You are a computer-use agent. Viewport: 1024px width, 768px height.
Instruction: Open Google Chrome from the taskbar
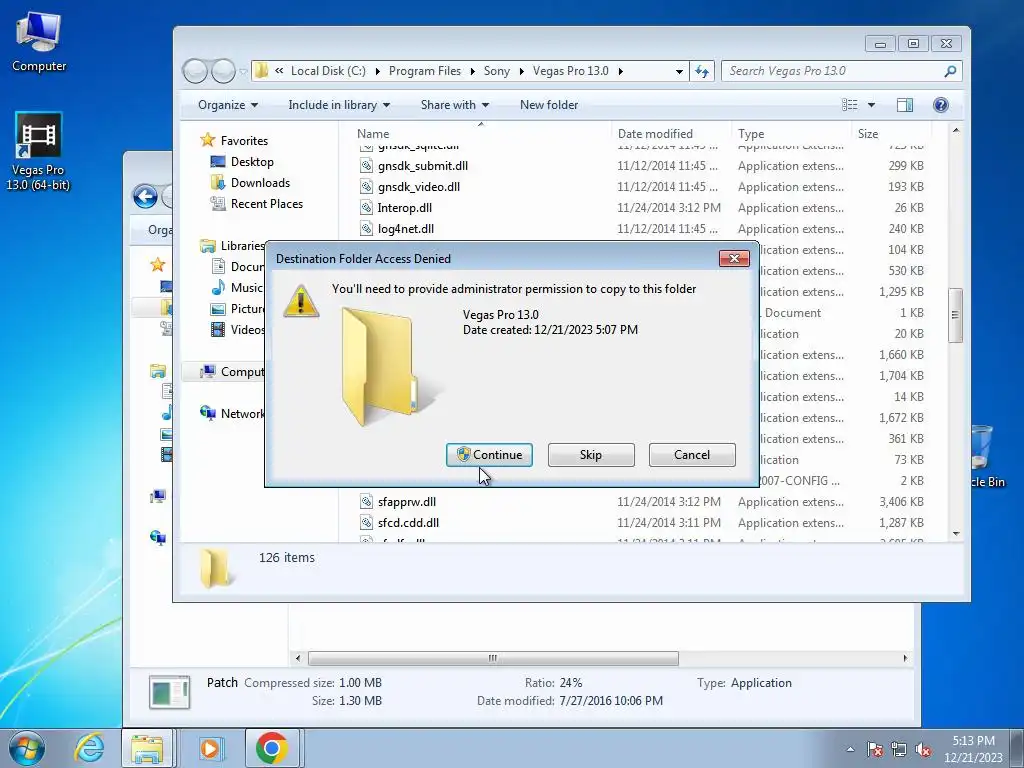[272, 748]
